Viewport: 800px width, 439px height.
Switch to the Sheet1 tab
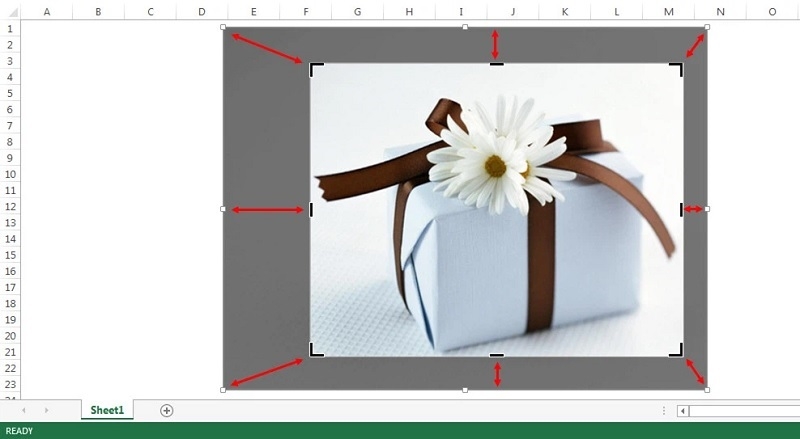click(107, 410)
